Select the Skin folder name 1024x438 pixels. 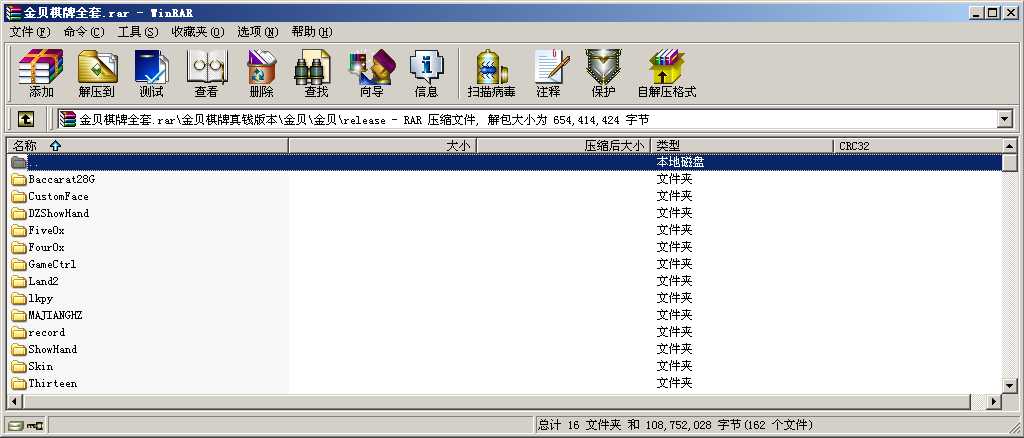click(40, 366)
